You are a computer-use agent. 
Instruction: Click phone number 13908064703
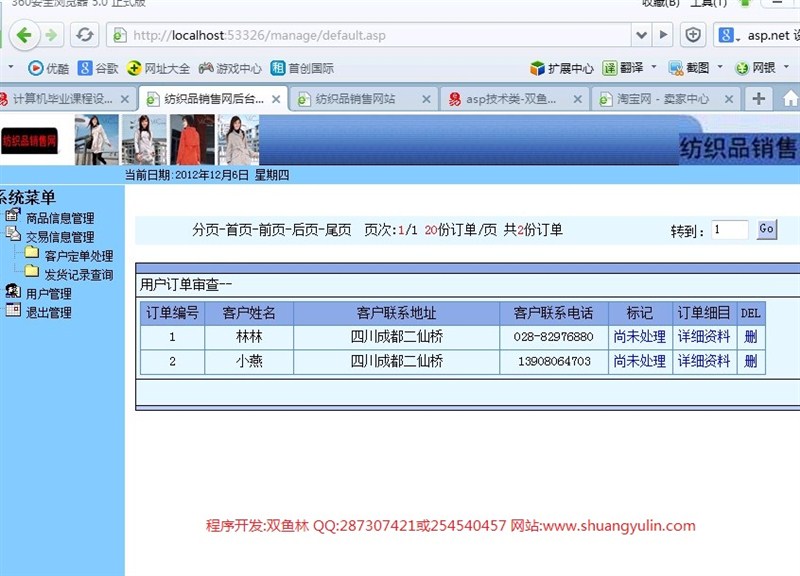click(x=554, y=361)
